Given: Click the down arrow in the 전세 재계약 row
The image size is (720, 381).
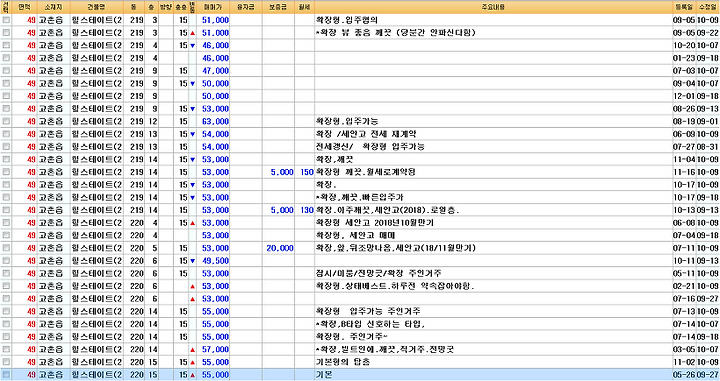Looking at the screenshot, I should pos(192,134).
